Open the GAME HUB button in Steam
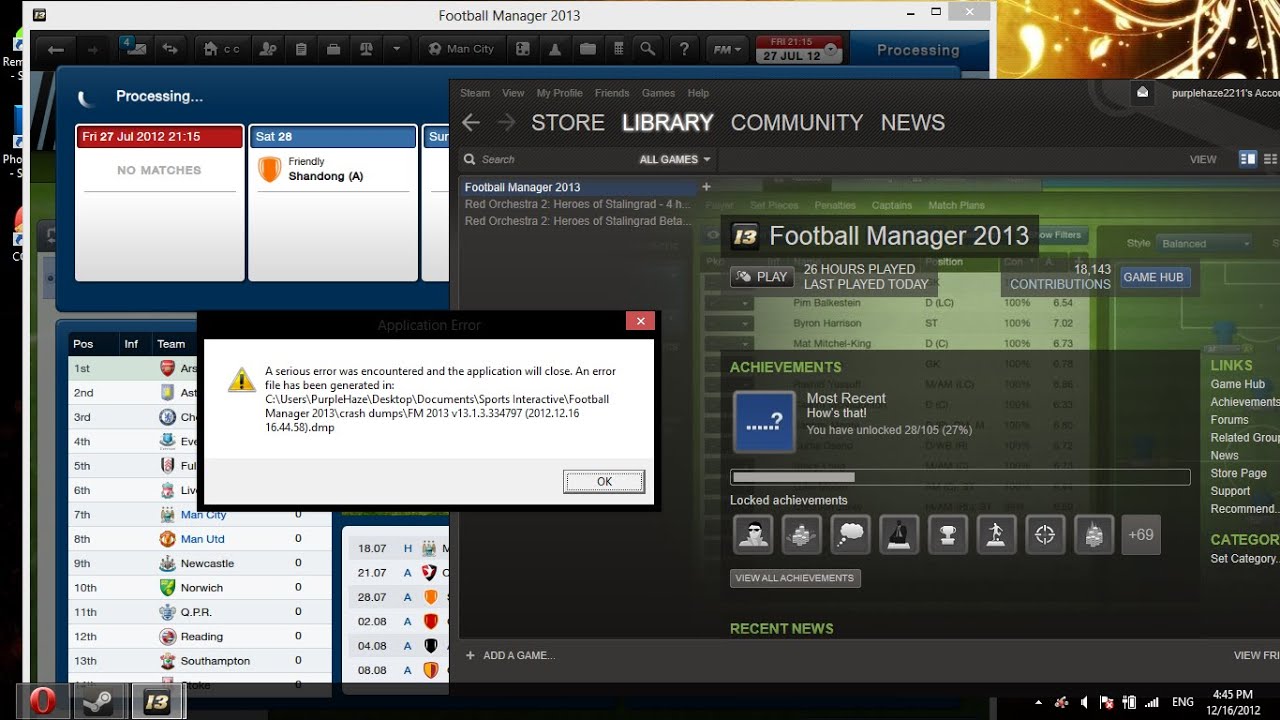This screenshot has height=720, width=1280. [1153, 277]
